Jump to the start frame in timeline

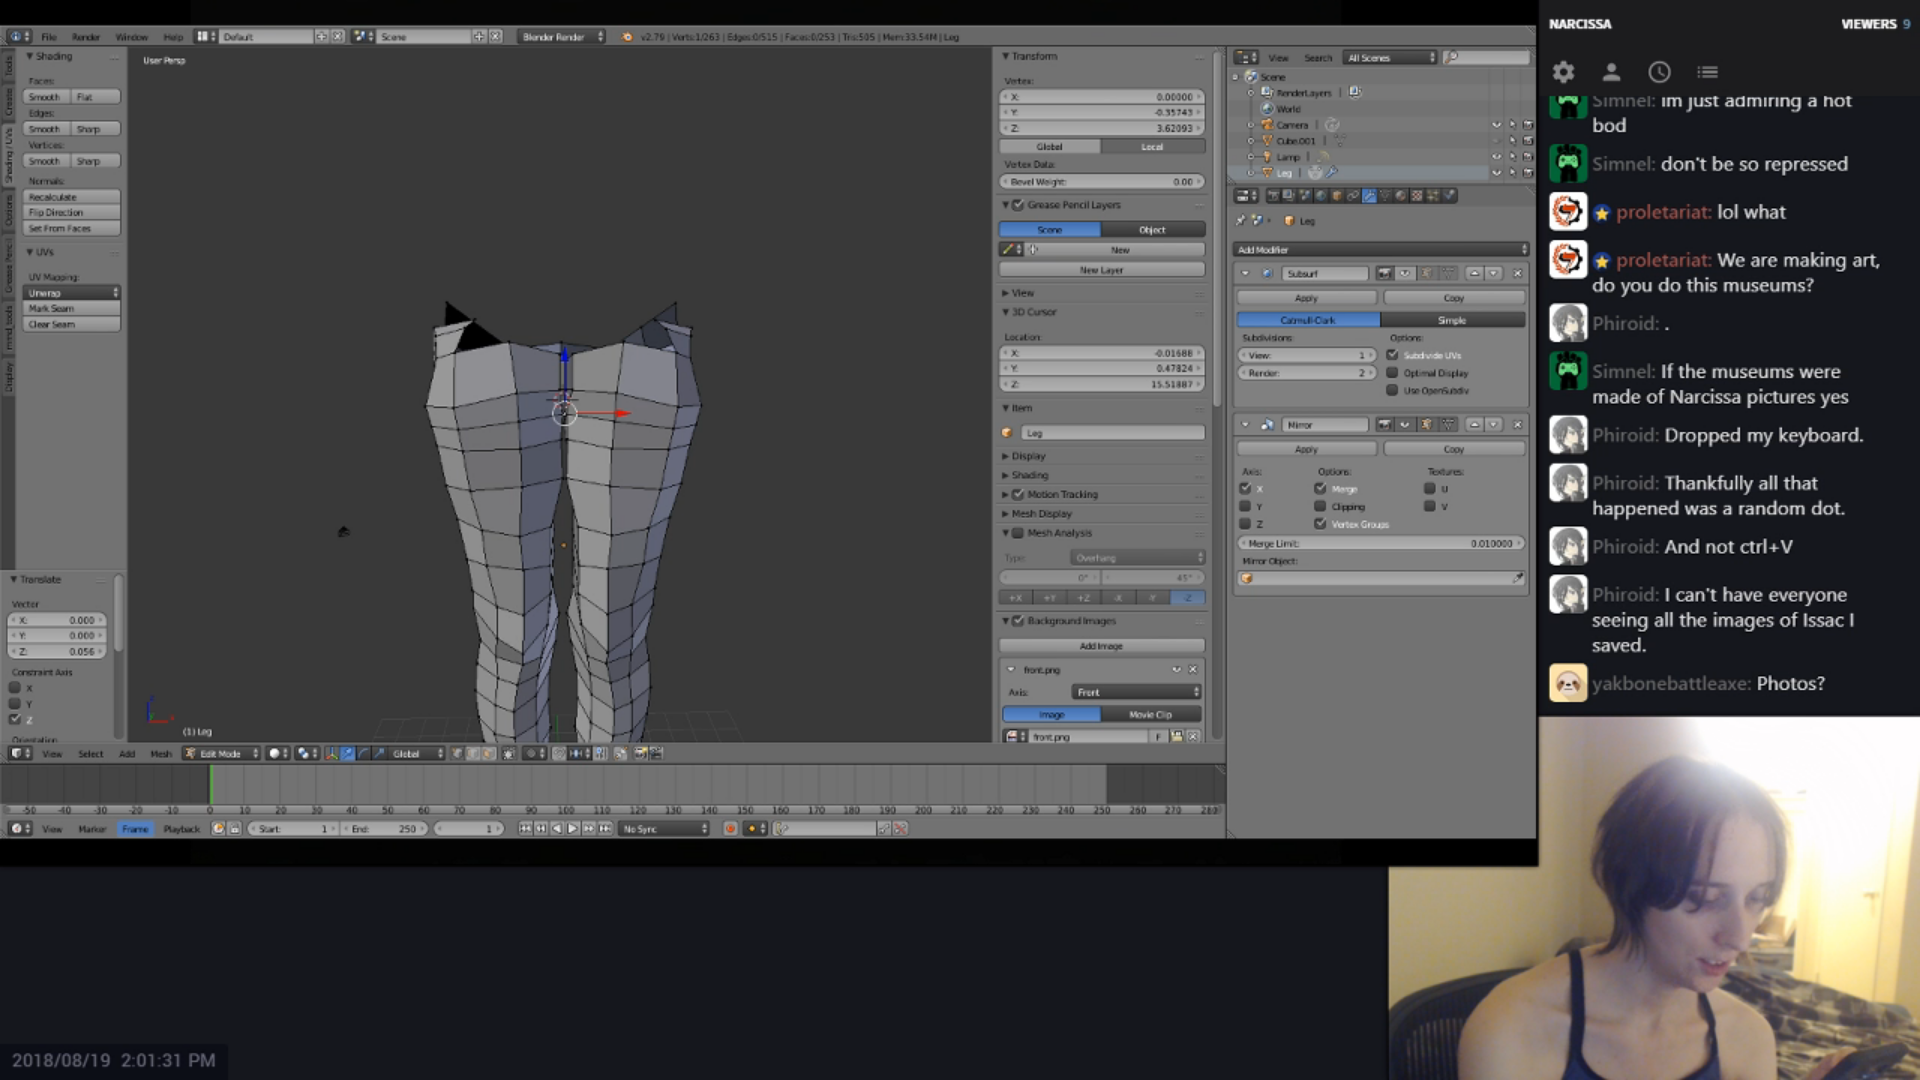coord(525,829)
